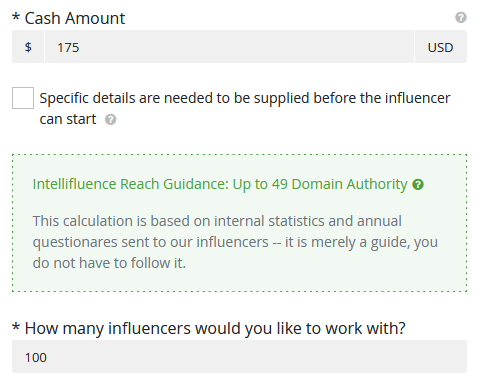Screen dimensions: 480x386
Task: Click the guidance paragraph about internal statistics
Action: [x=235, y=242]
